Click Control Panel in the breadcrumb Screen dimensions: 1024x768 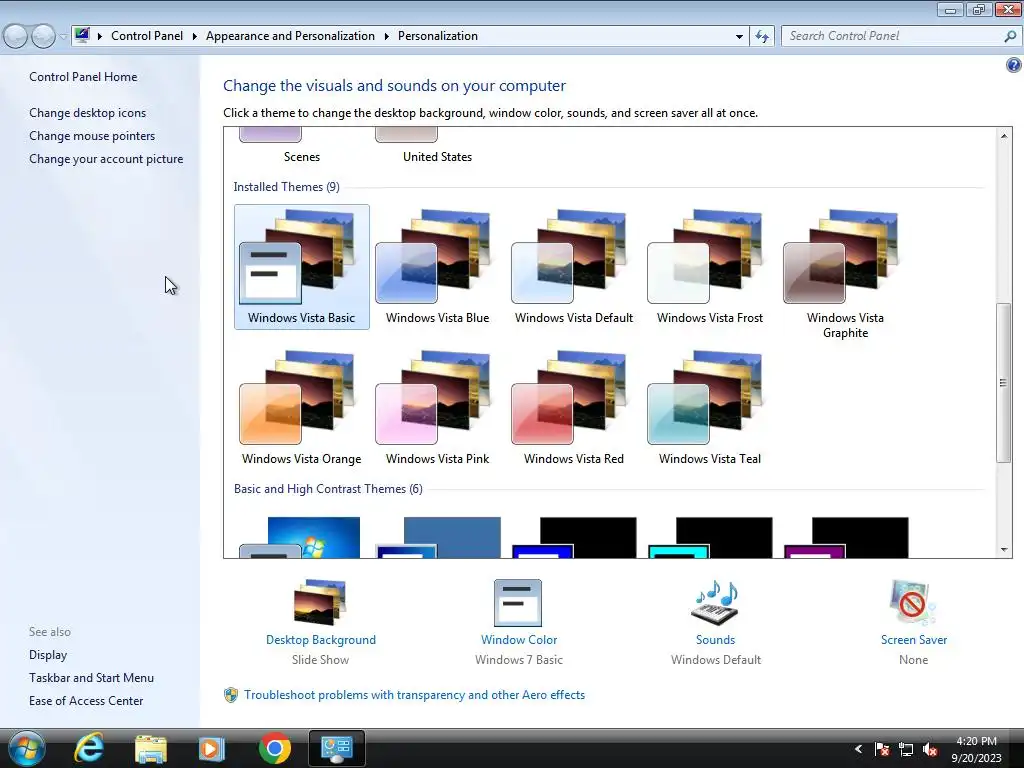147,36
